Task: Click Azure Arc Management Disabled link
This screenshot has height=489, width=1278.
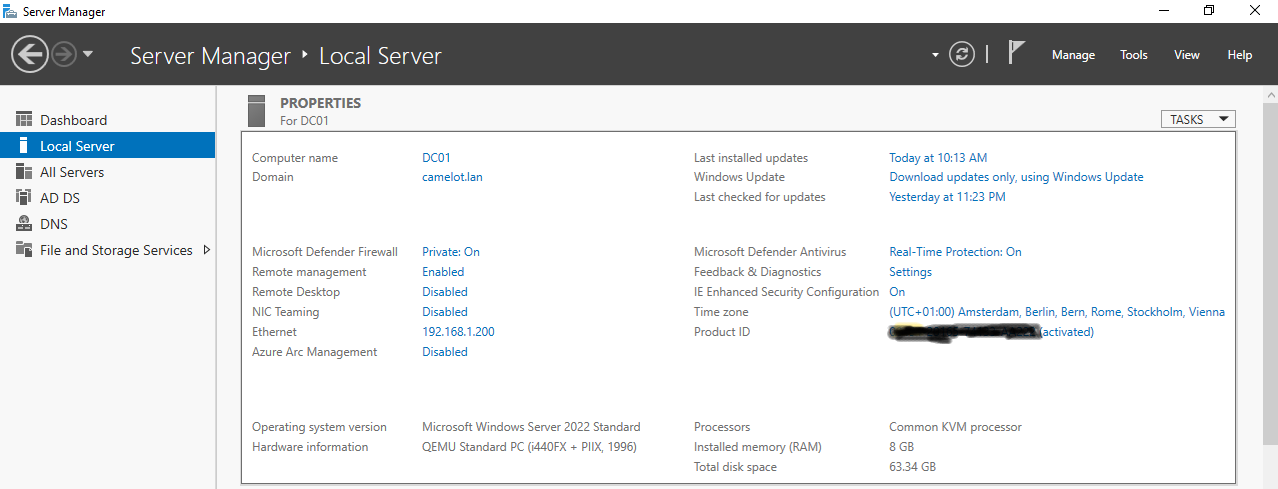Action: point(445,352)
